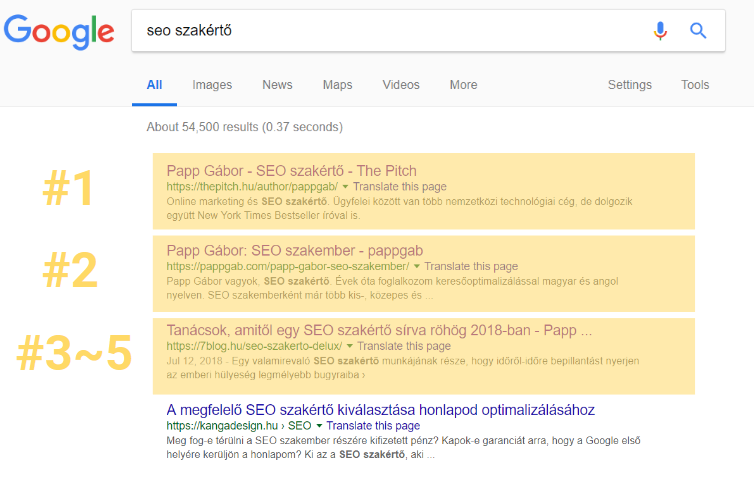Expand dropdown arrow next to kangadesign.hu URL
The image size is (754, 480).
(x=319, y=426)
